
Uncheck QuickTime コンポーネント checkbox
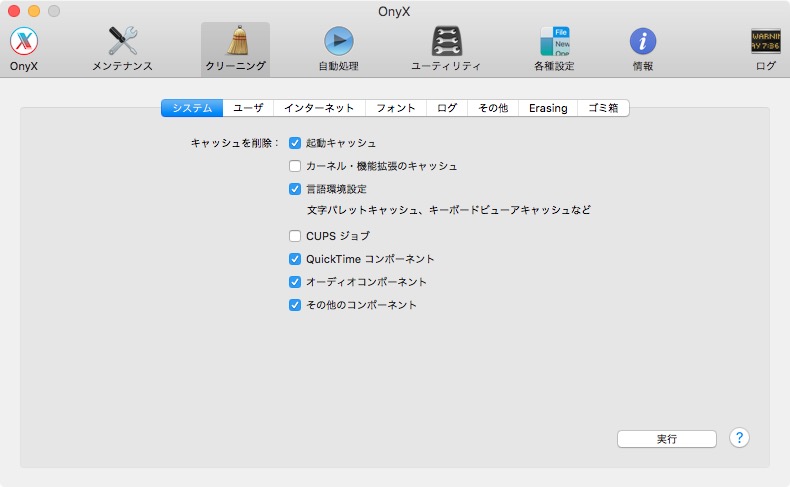pos(295,259)
